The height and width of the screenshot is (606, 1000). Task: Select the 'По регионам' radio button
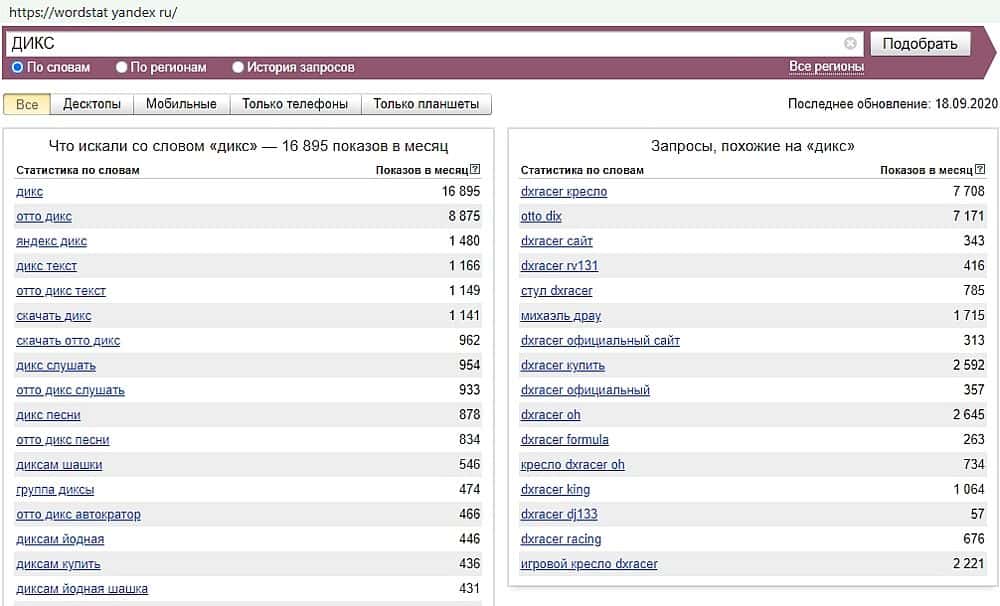[122, 68]
